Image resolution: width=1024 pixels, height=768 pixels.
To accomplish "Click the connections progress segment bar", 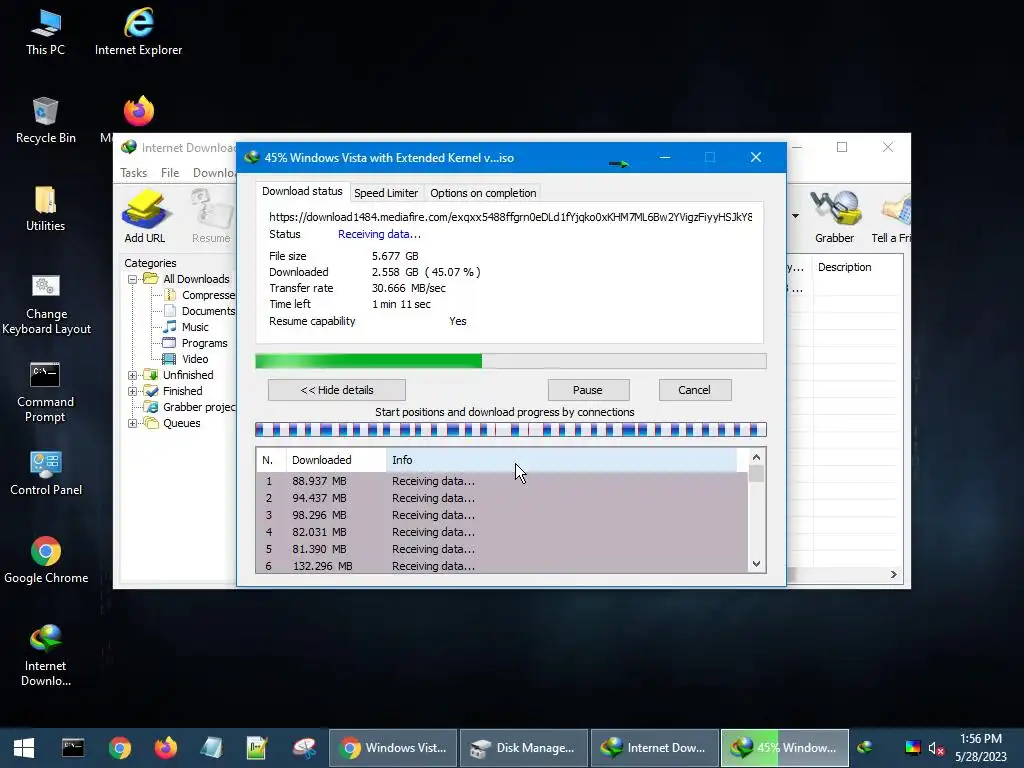I will point(511,429).
